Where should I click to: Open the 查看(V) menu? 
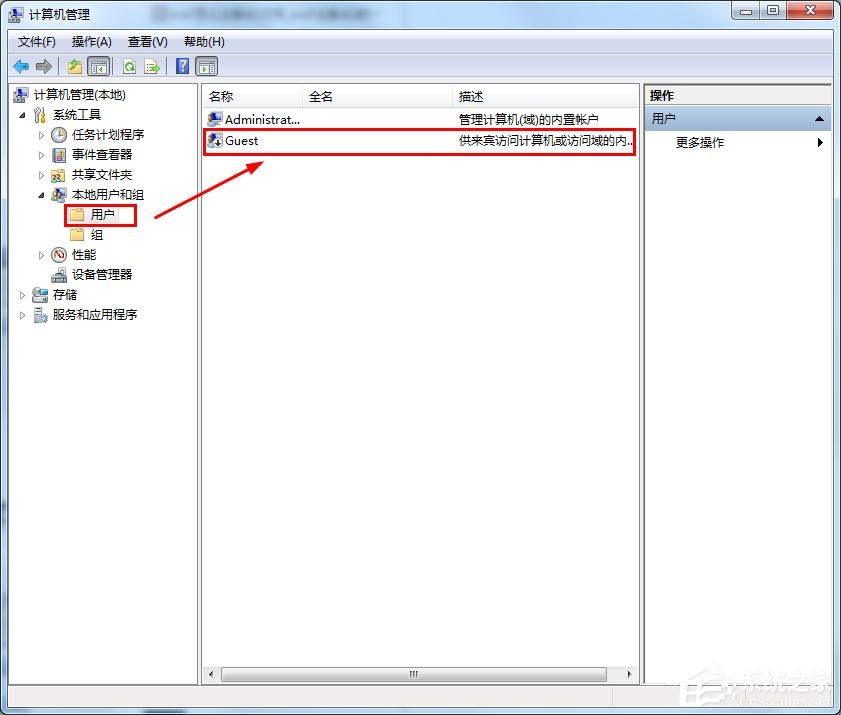(x=146, y=41)
